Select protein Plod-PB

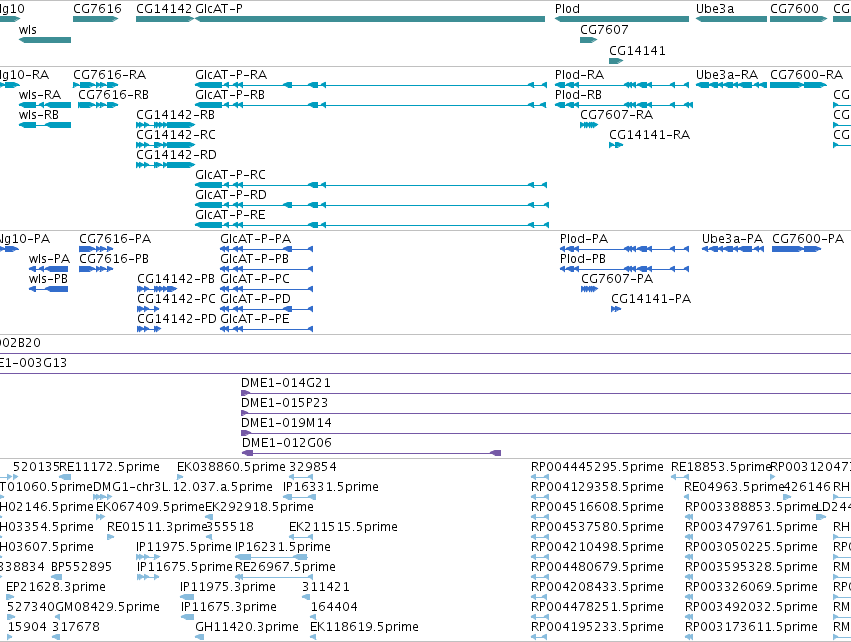click(x=624, y=269)
